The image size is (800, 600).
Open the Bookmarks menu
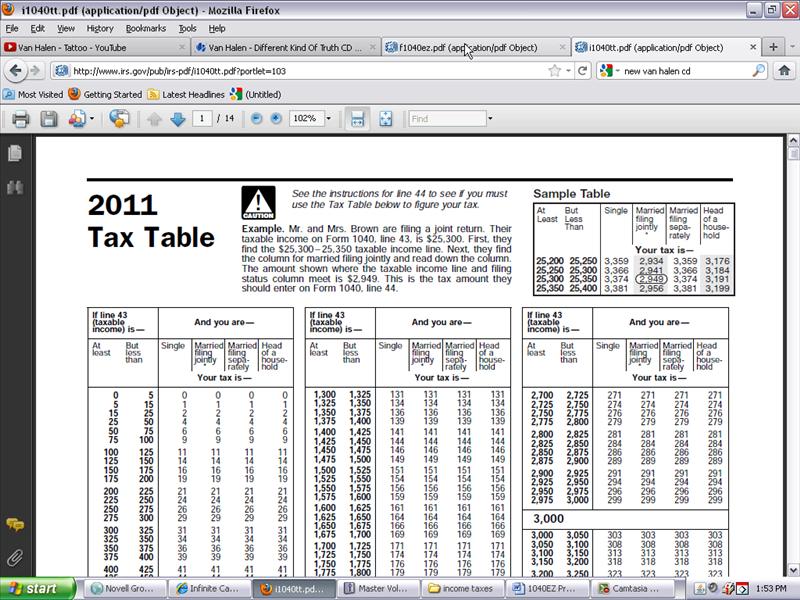tap(146, 29)
